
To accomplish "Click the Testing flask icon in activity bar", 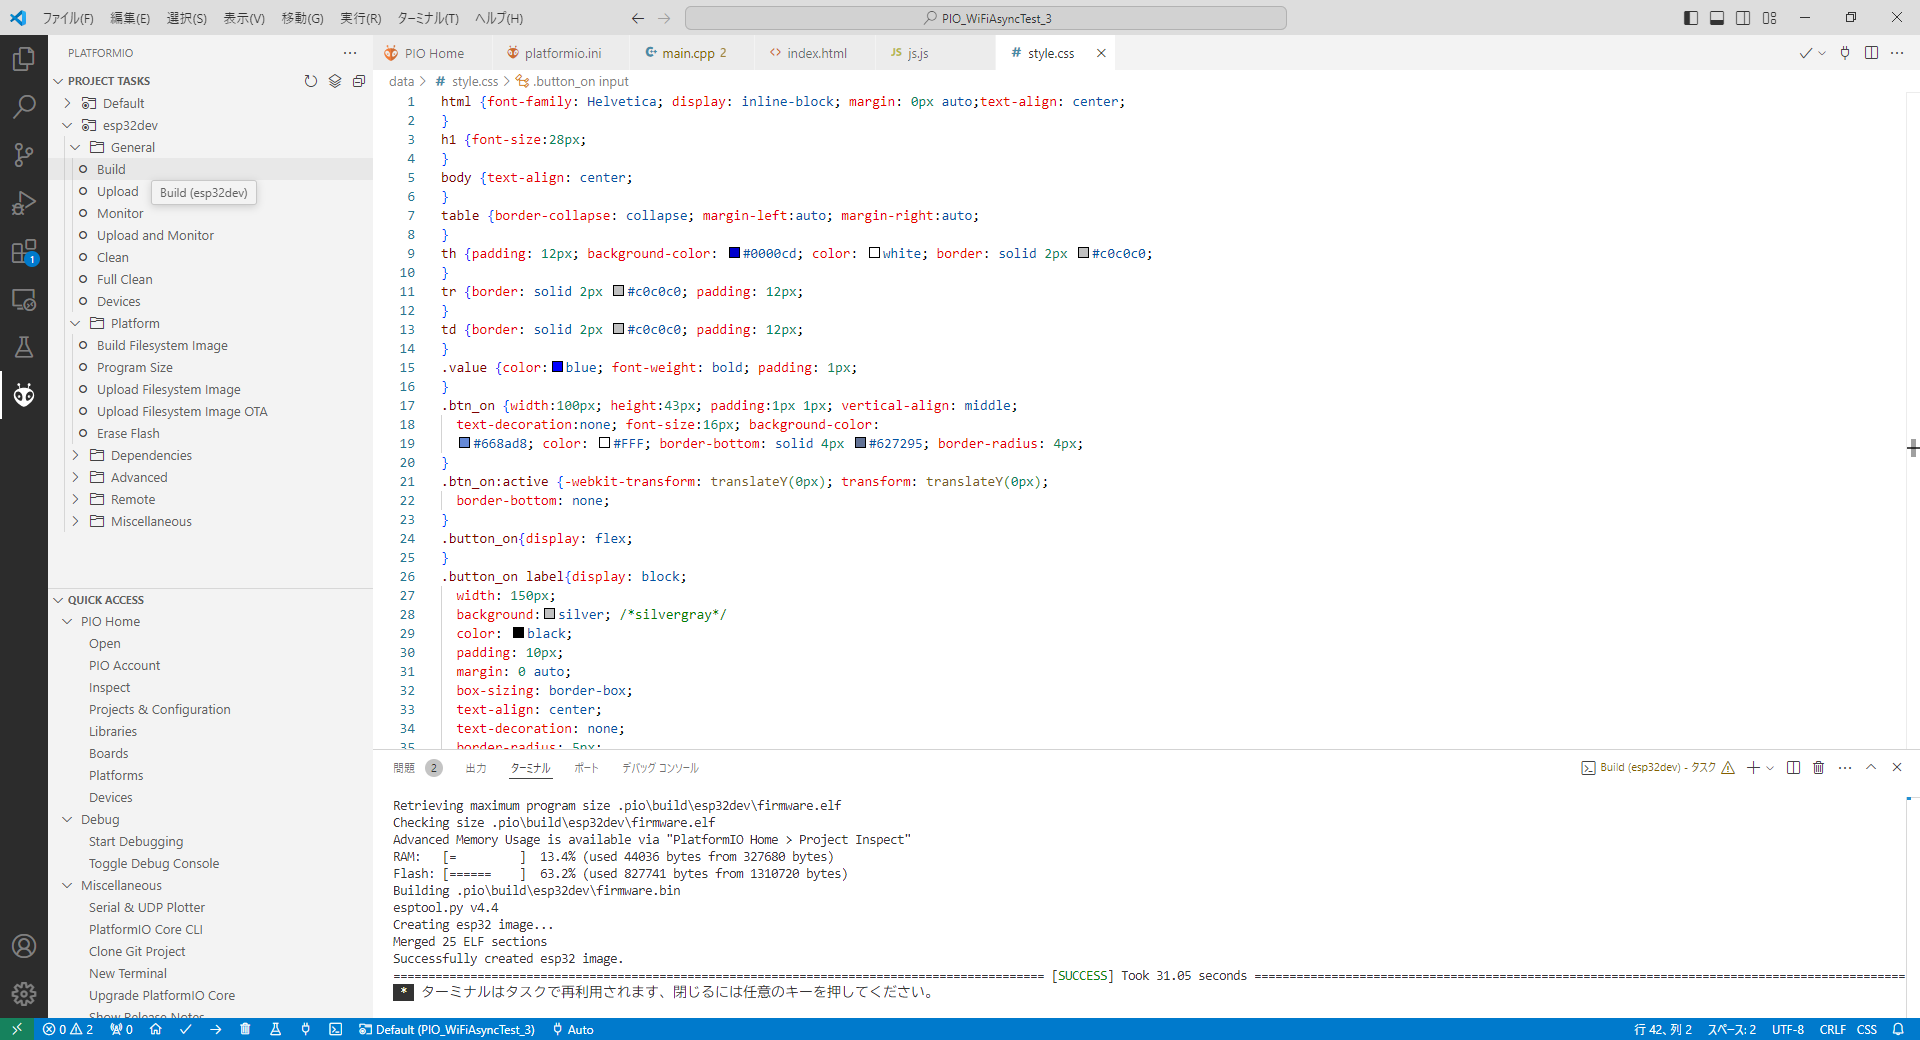I will (x=24, y=347).
